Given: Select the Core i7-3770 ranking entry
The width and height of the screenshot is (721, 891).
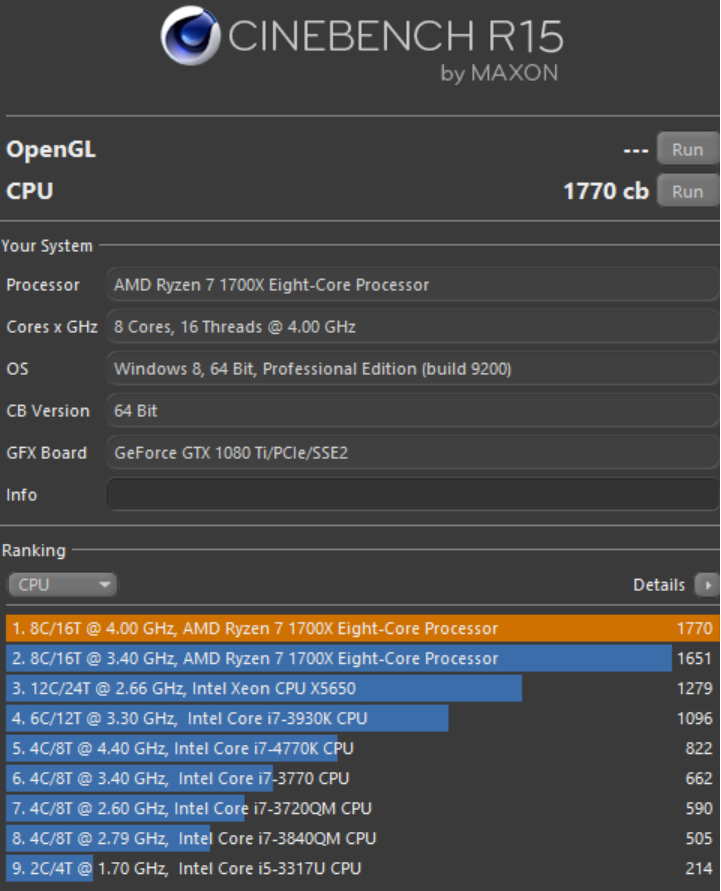Looking at the screenshot, I should coord(362,778).
